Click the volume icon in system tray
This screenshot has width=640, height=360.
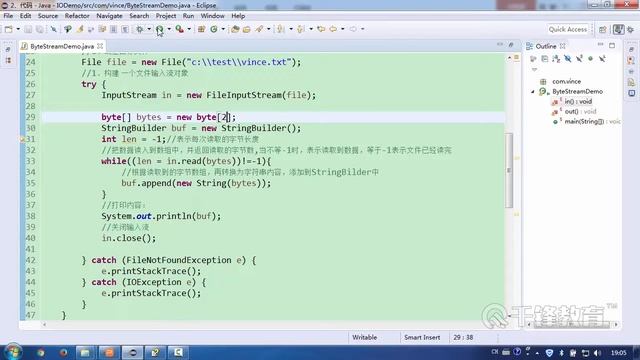[597, 353]
